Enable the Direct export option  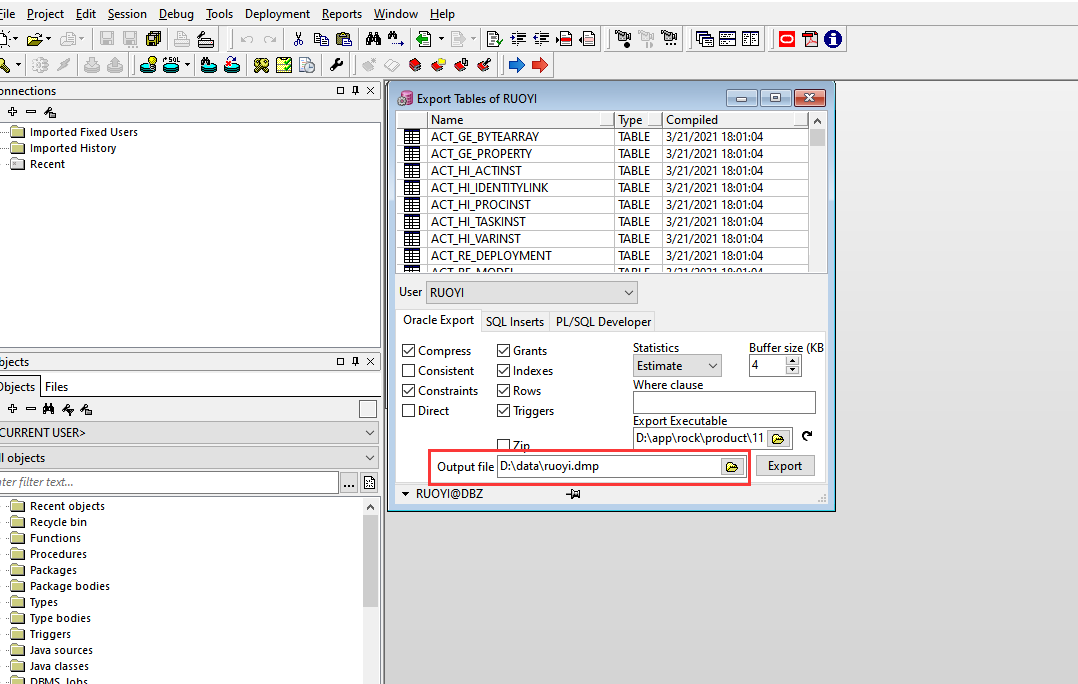pyautogui.click(x=407, y=410)
